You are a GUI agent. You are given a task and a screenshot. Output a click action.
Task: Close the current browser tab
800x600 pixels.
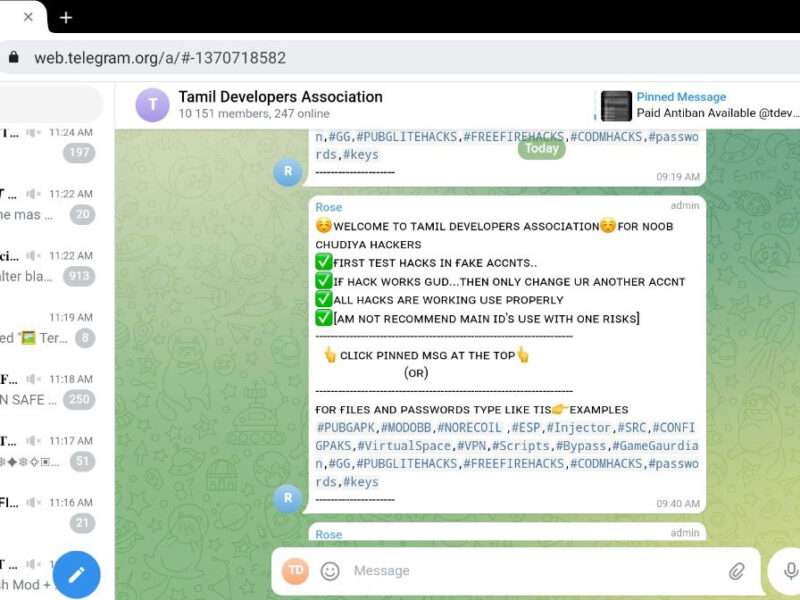[x=28, y=17]
